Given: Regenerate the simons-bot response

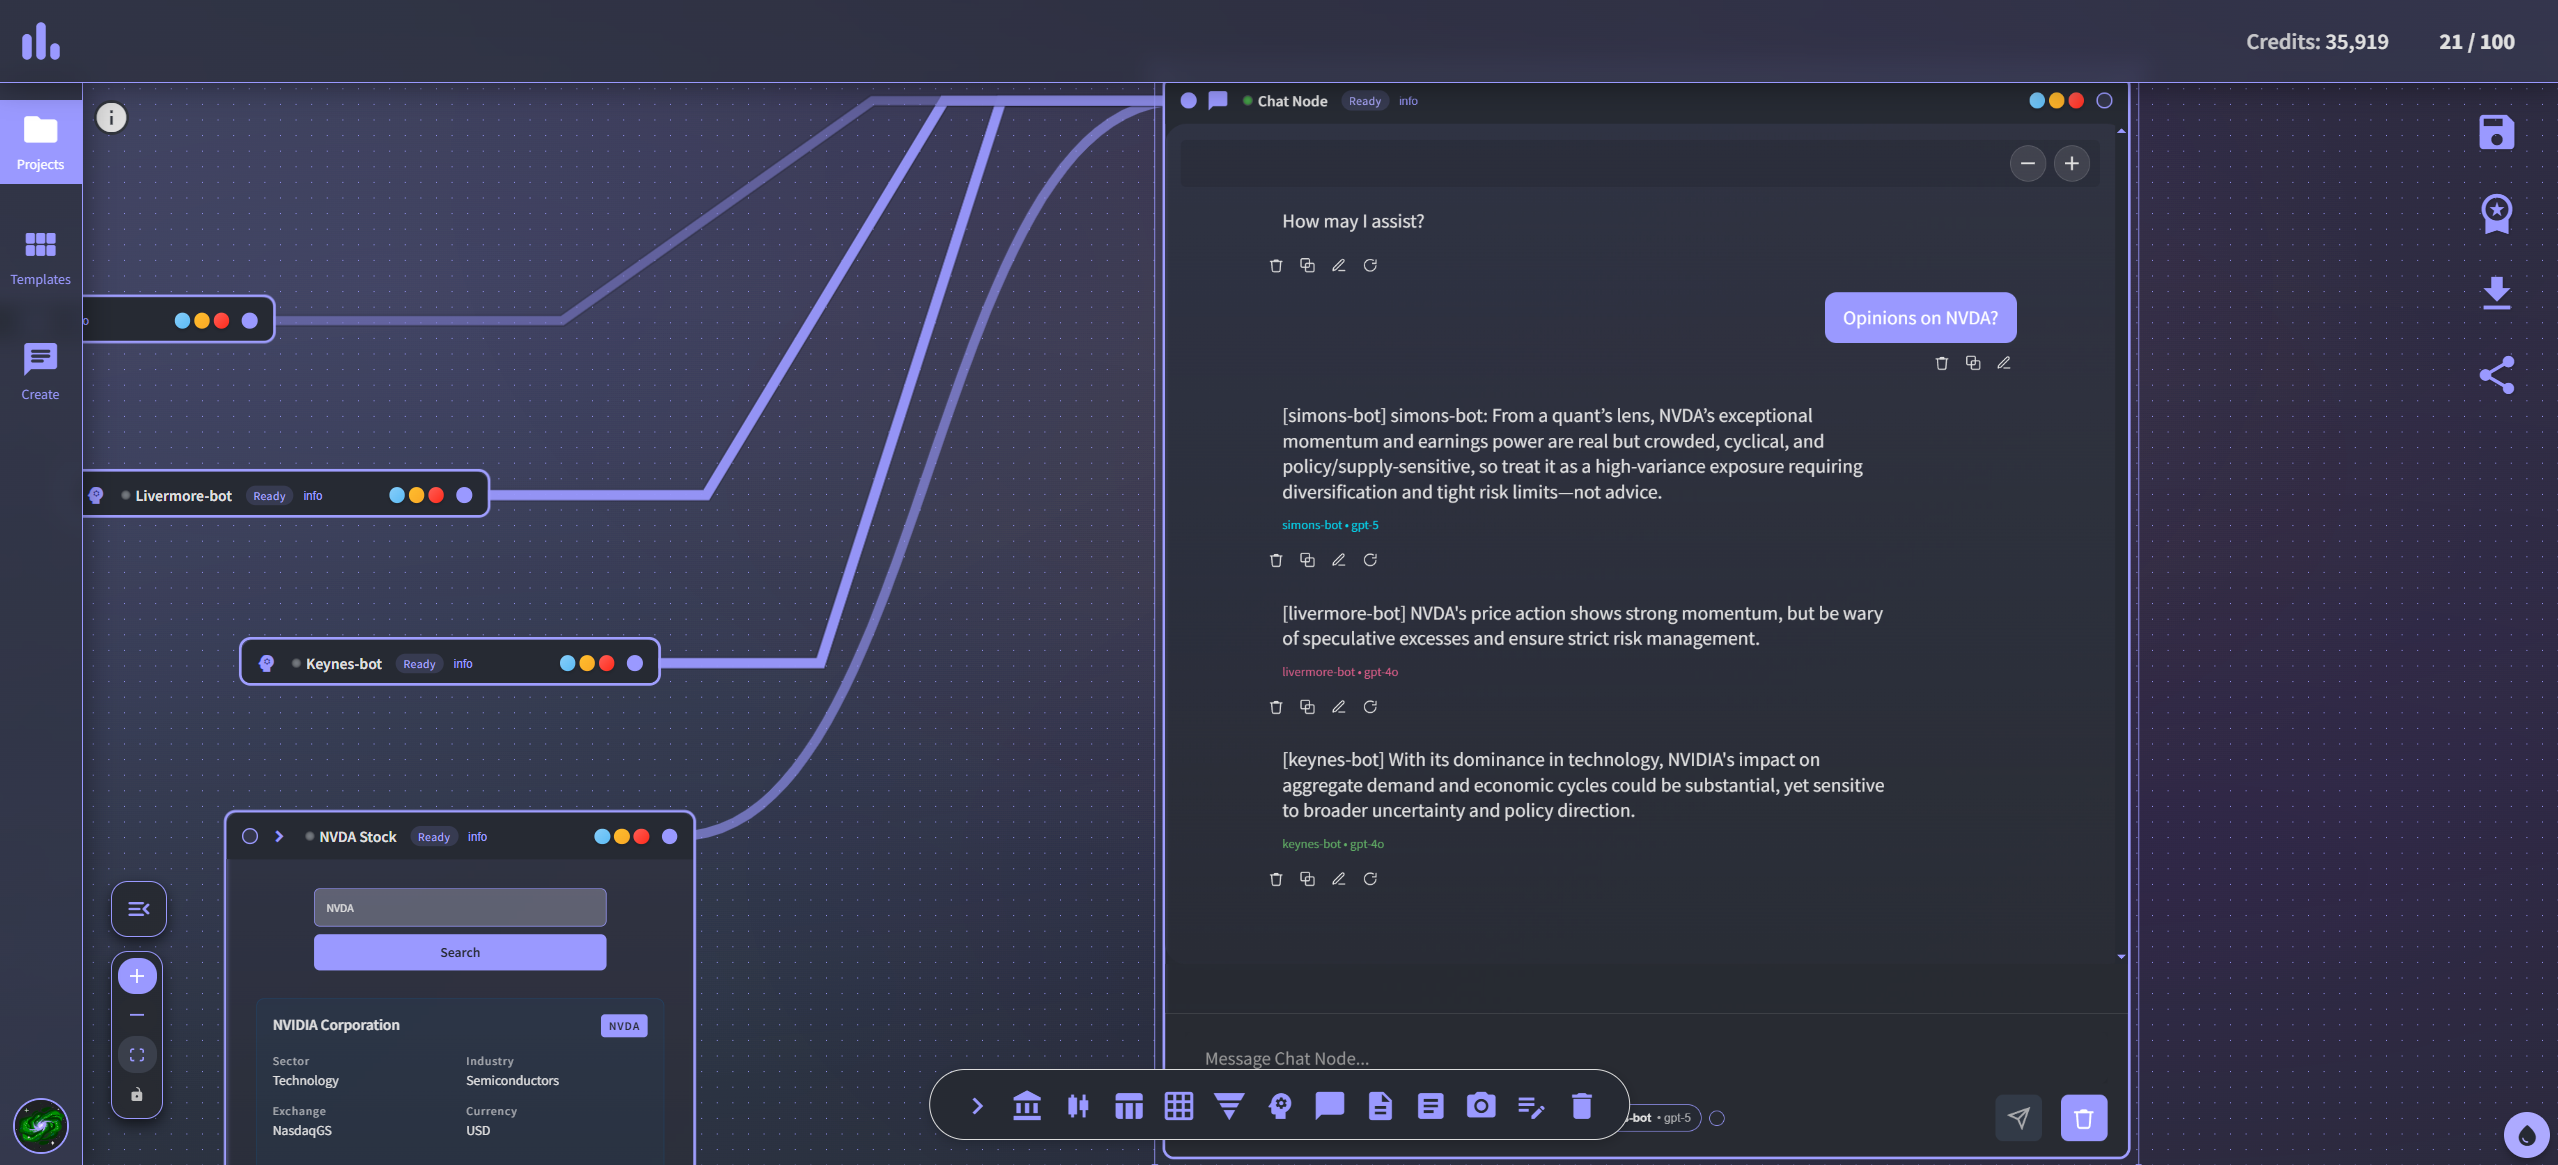Looking at the screenshot, I should [1370, 560].
